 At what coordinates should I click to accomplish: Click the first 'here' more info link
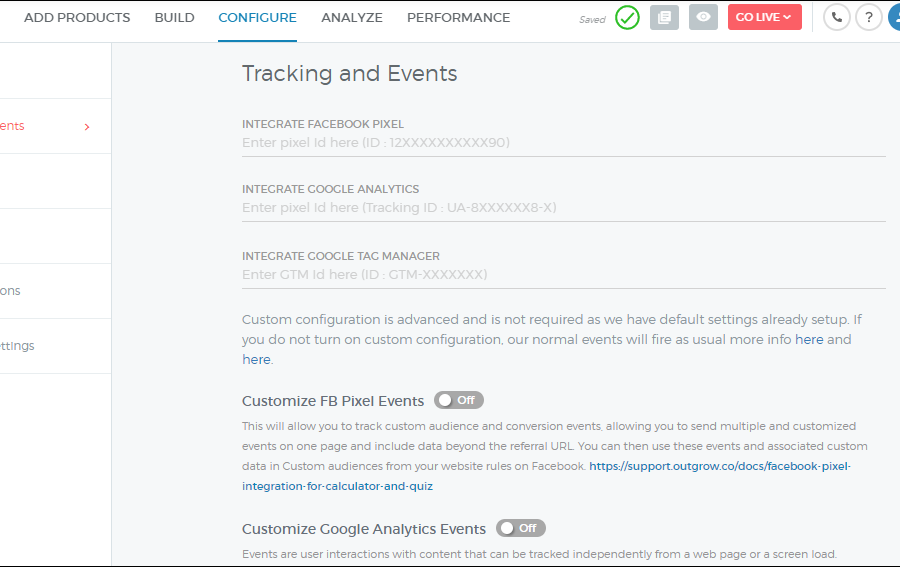809,340
